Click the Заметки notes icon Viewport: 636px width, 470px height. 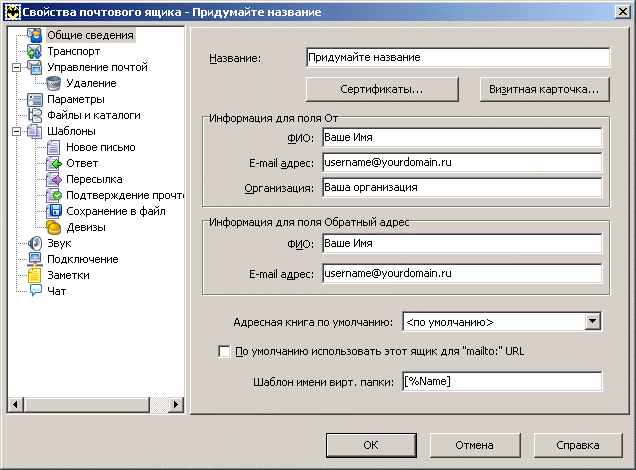[x=34, y=275]
